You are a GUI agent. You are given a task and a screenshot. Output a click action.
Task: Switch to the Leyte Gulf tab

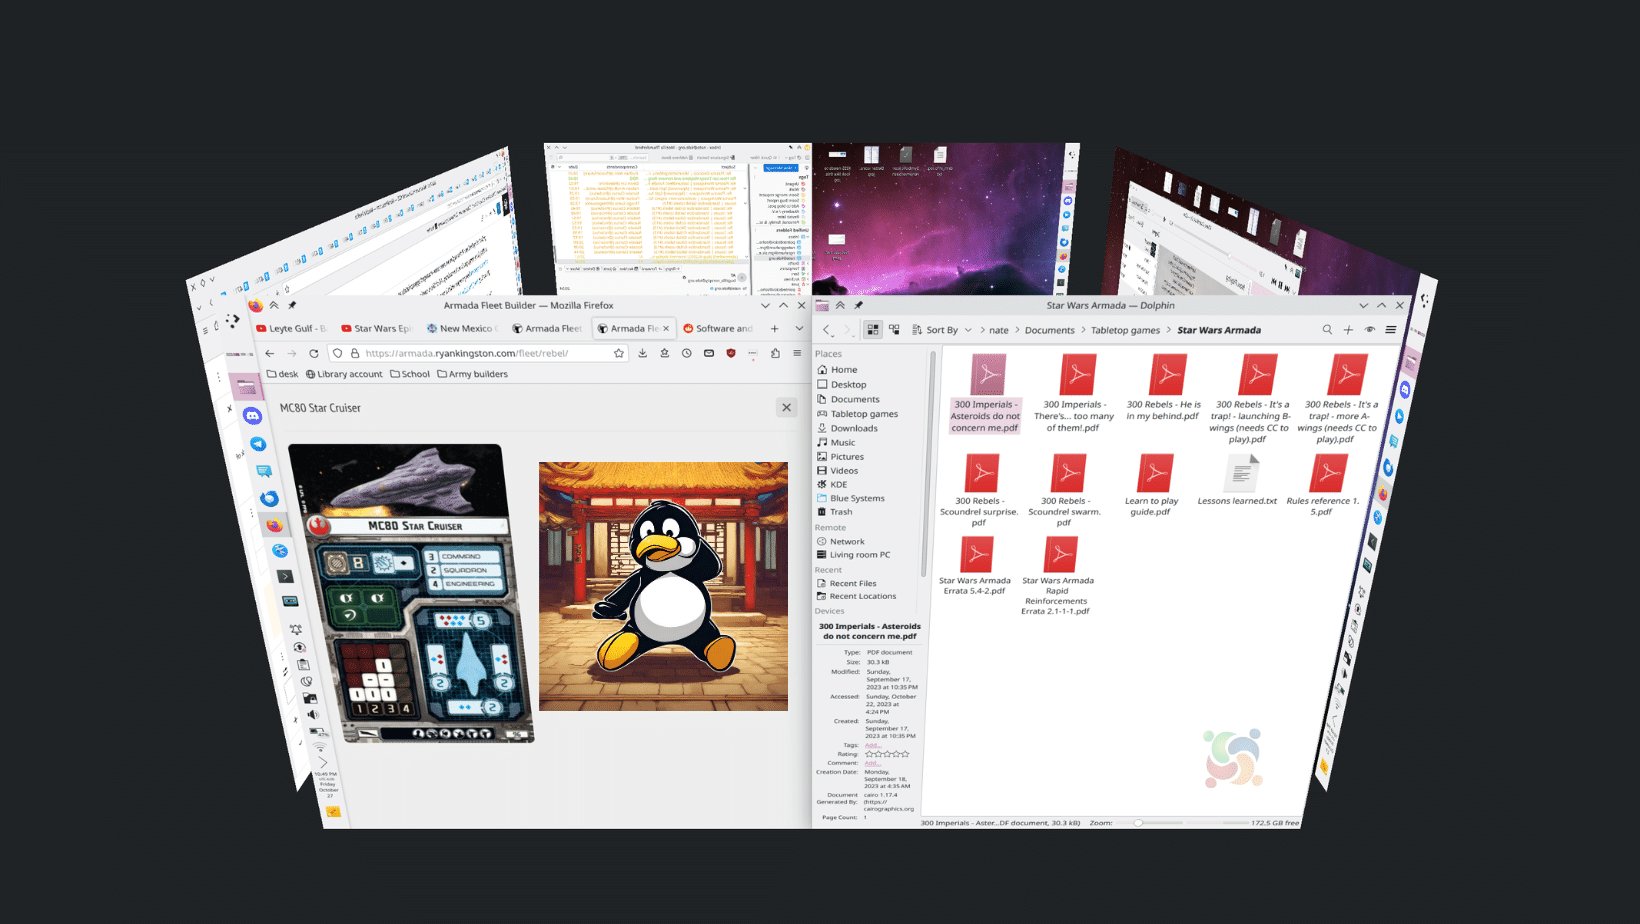[x=291, y=328]
